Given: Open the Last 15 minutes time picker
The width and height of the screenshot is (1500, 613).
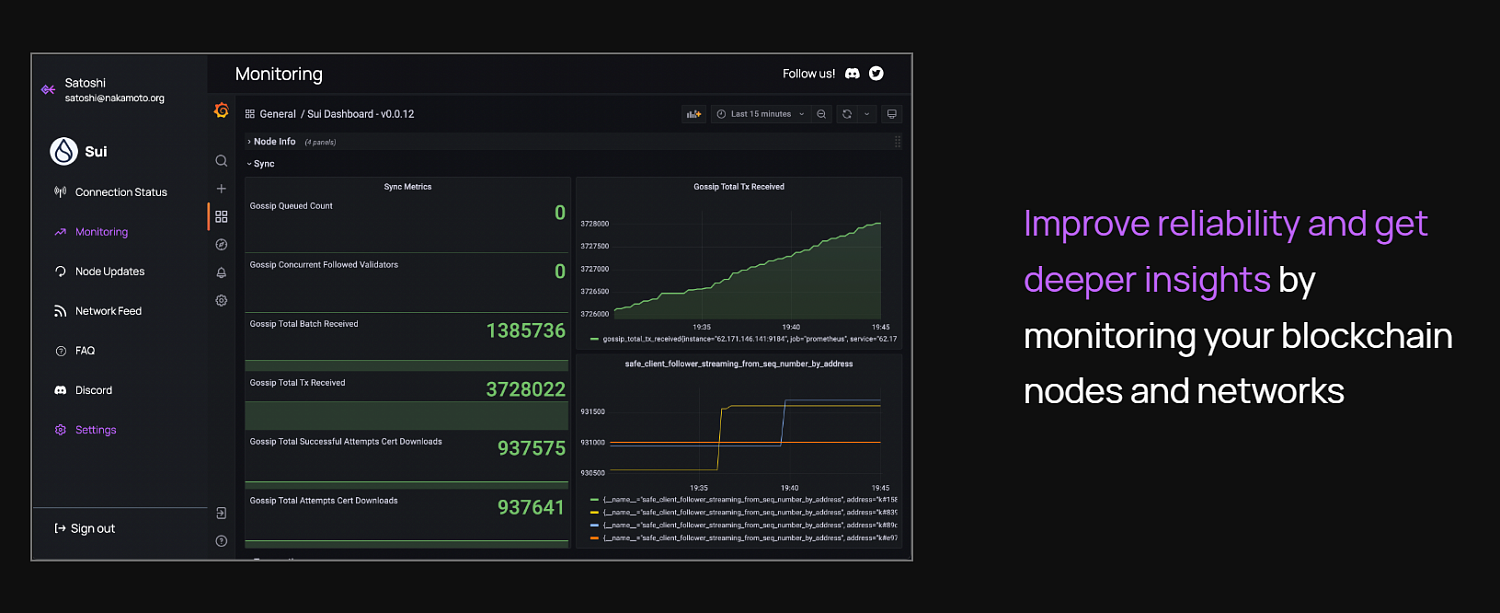Looking at the screenshot, I should pyautogui.click(x=760, y=114).
